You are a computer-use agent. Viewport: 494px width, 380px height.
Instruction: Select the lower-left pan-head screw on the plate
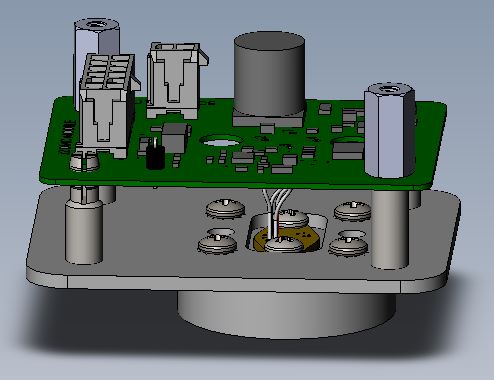pos(217,244)
